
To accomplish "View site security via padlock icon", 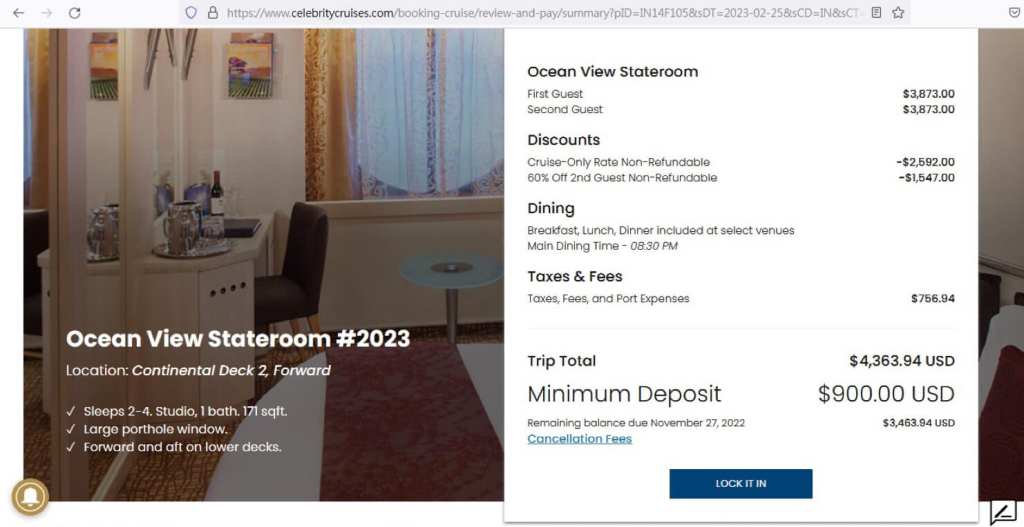I will [212, 12].
